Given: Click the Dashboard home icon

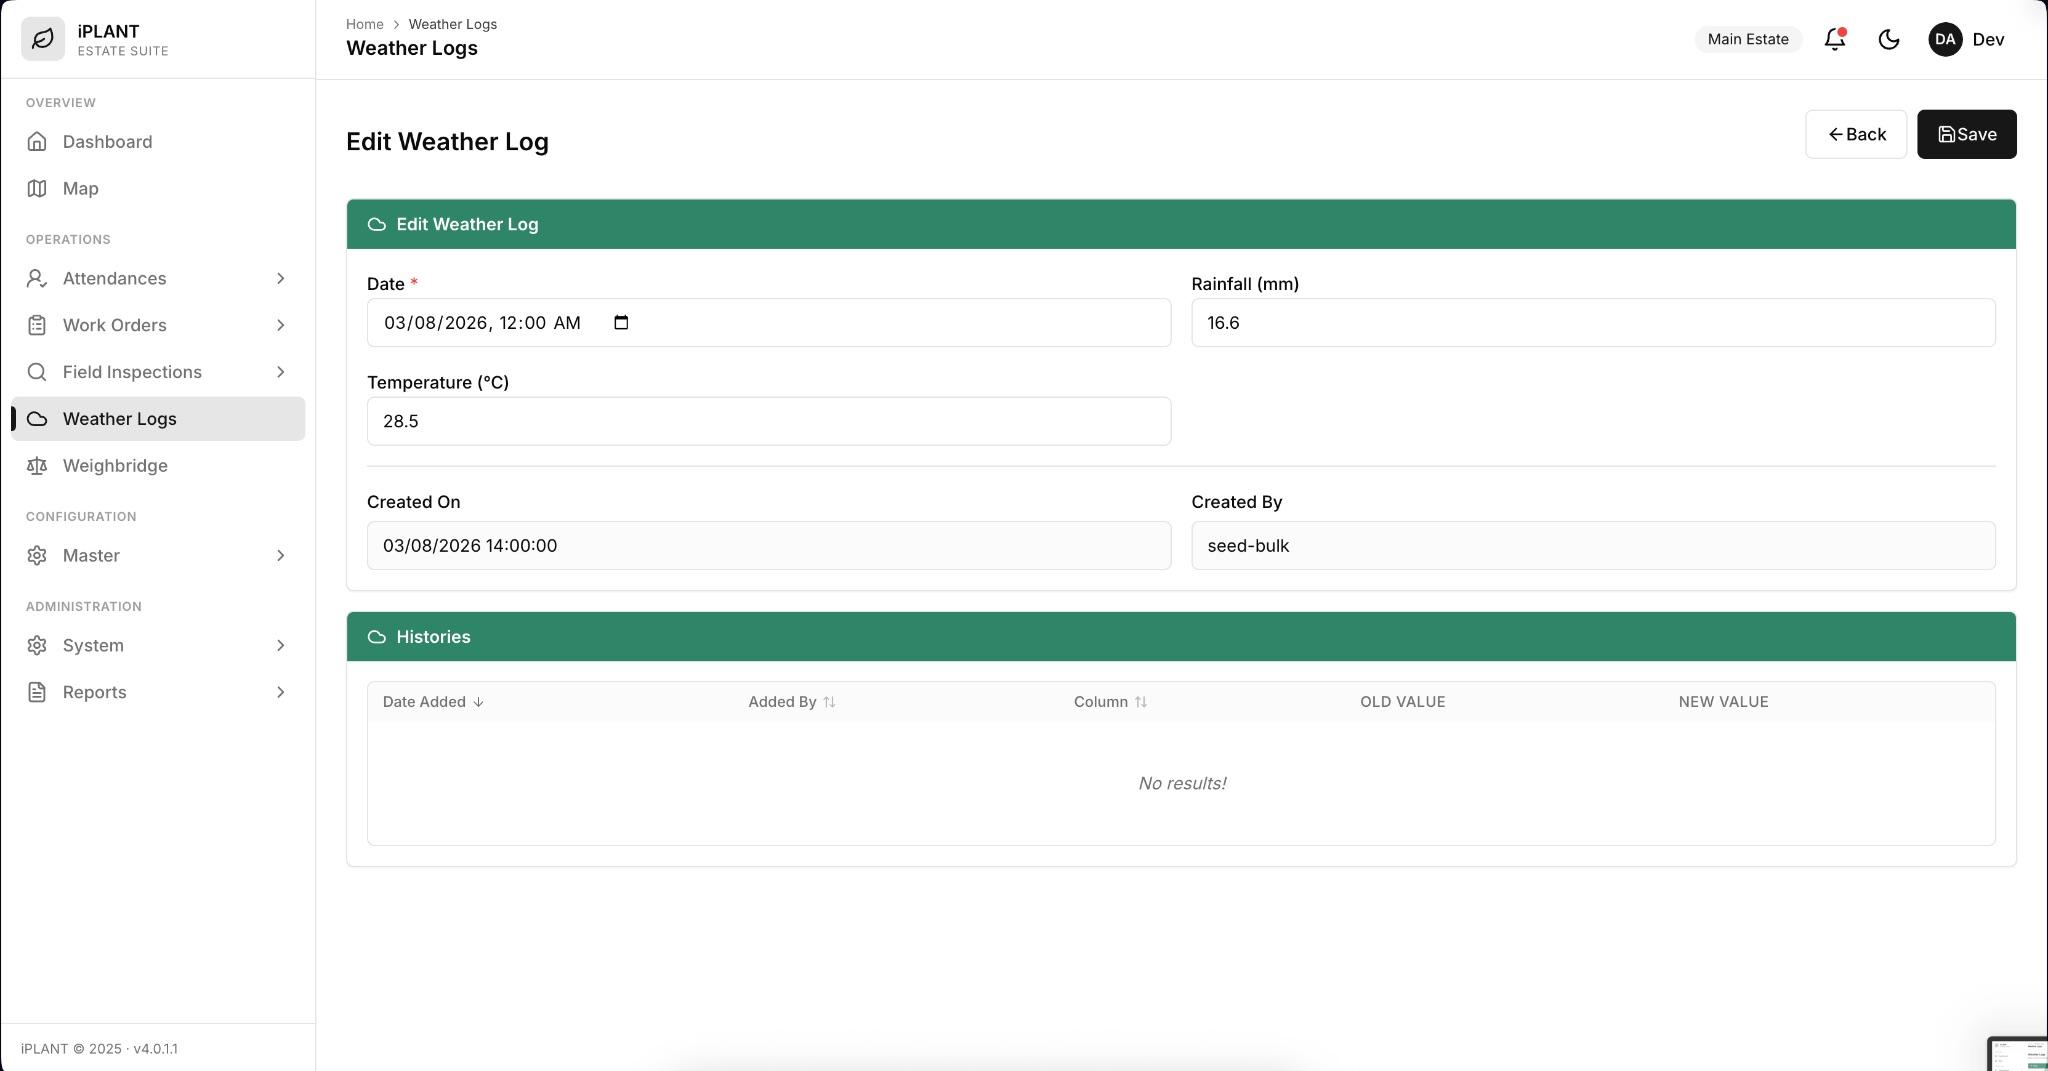Looking at the screenshot, I should 37,141.
